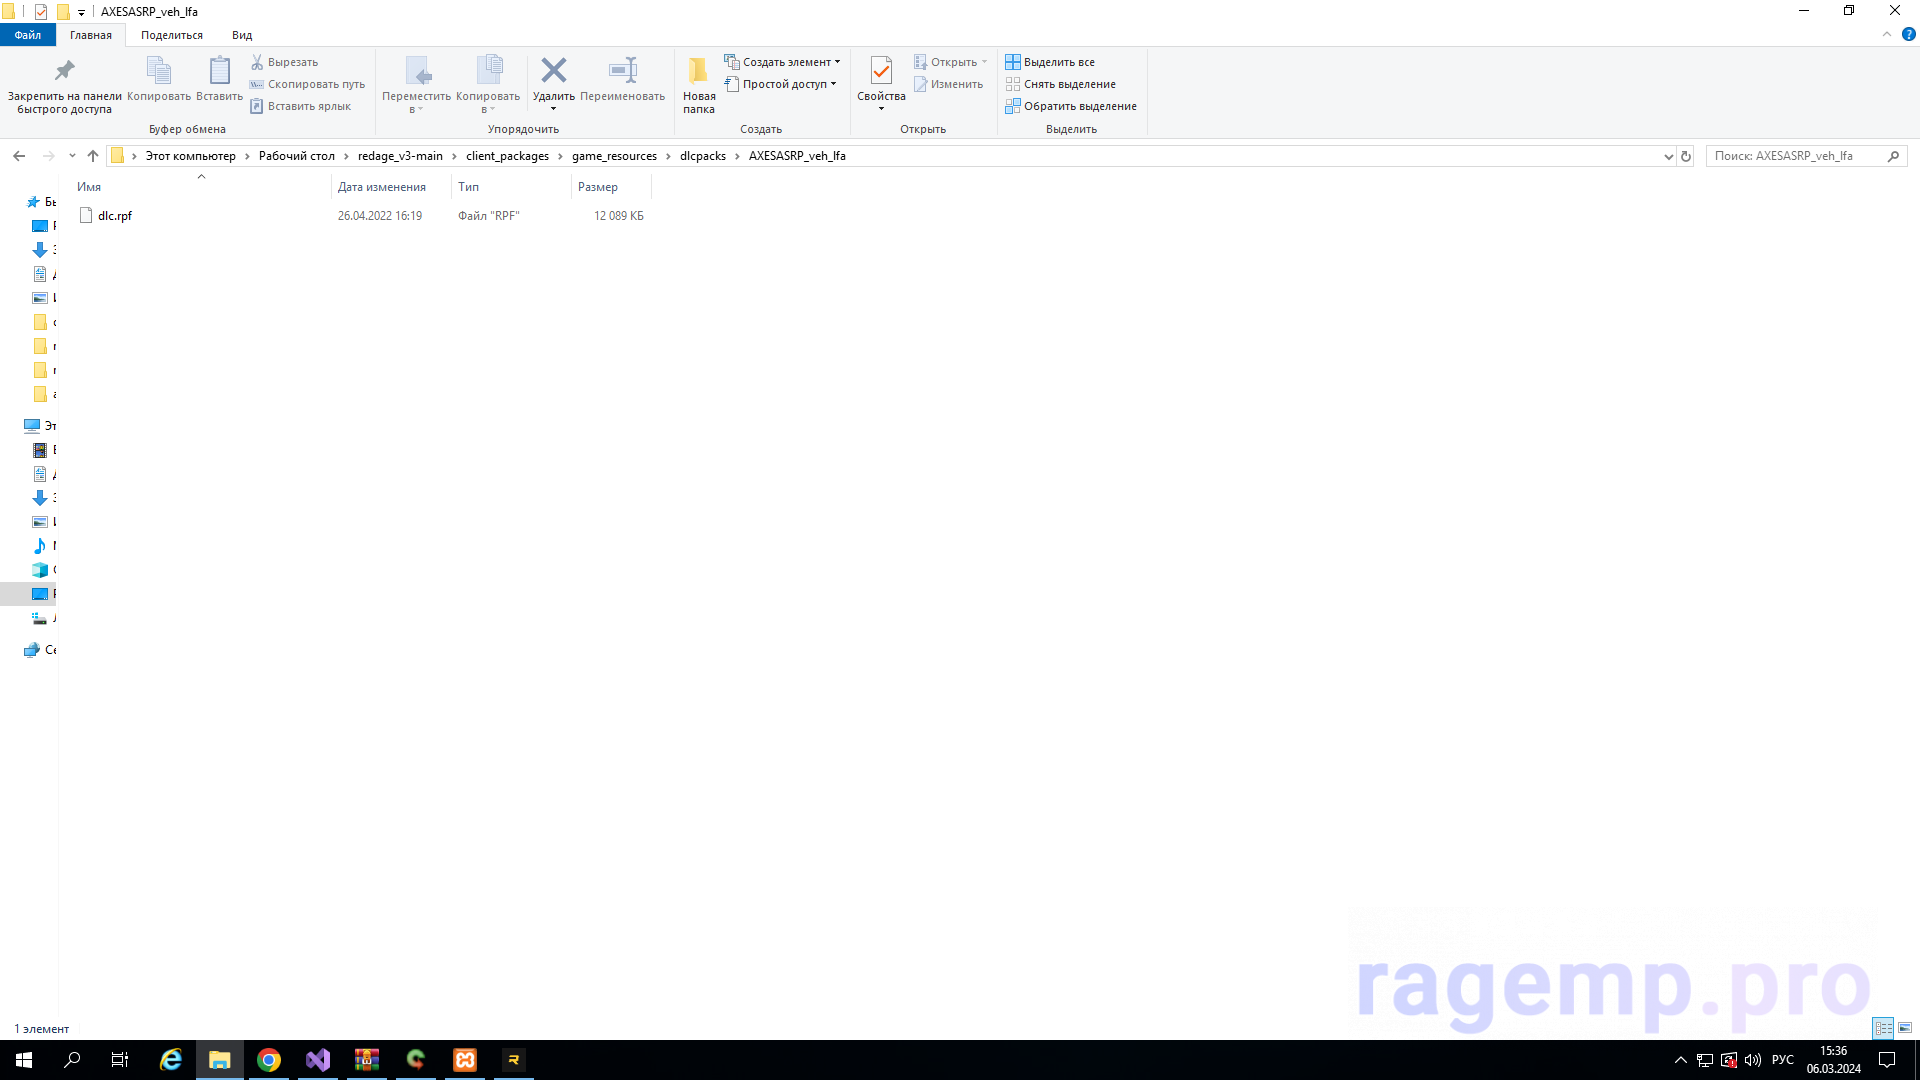
Task: Go up one folder level
Action: (x=93, y=156)
